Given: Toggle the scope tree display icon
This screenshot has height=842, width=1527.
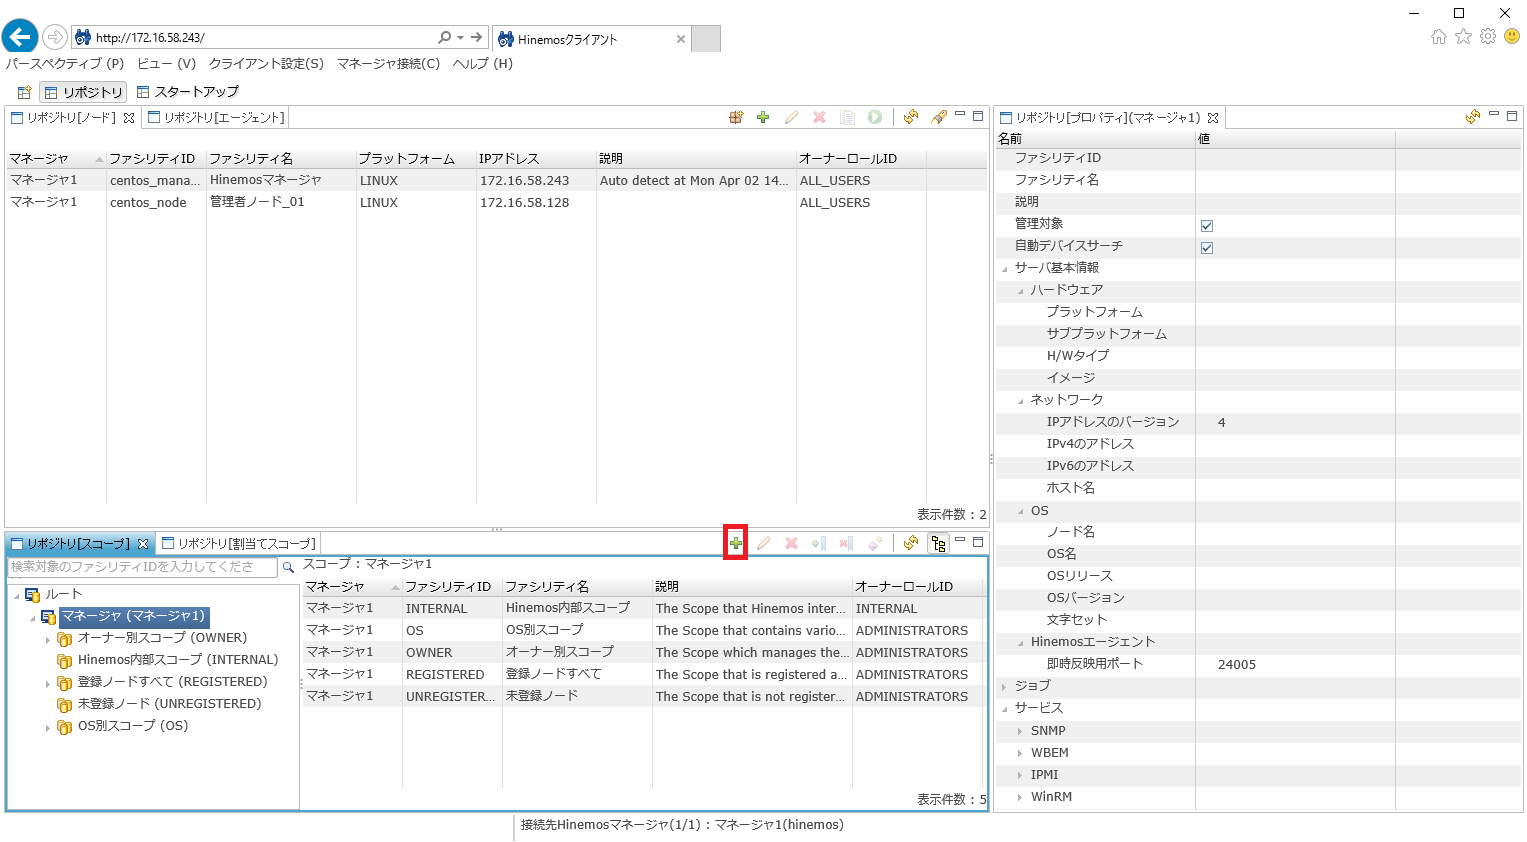Looking at the screenshot, I should pos(939,543).
